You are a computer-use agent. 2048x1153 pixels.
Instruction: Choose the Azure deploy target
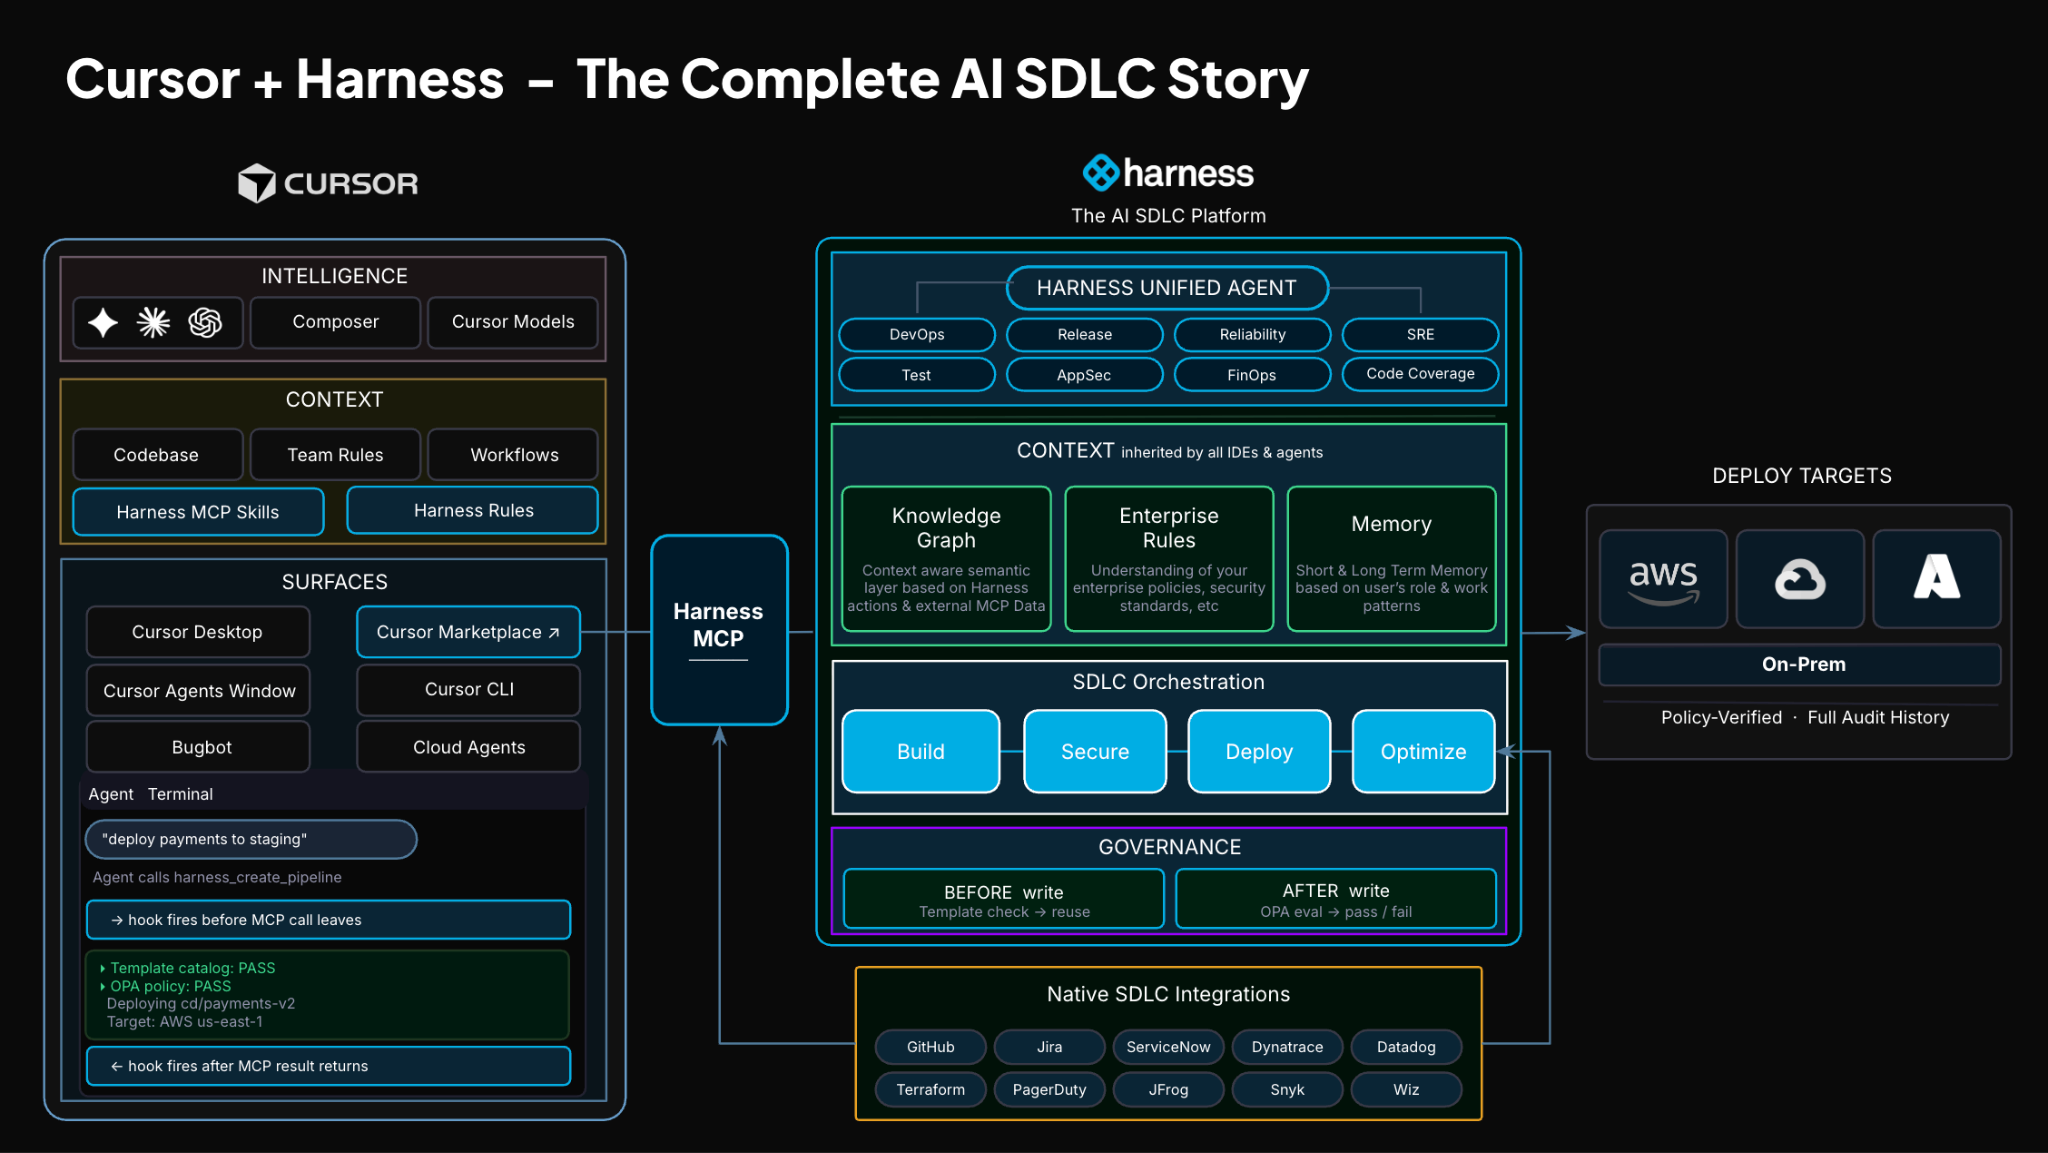point(1937,579)
